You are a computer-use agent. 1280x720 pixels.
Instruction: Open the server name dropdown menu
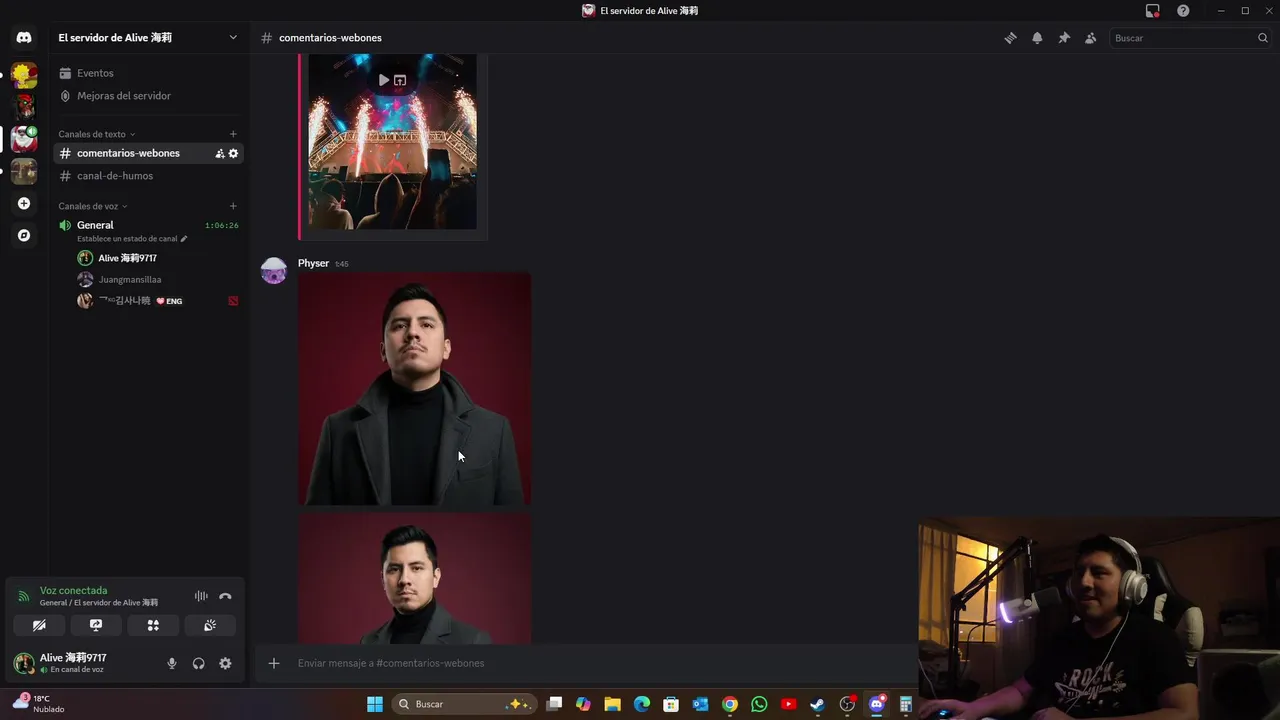pos(148,38)
